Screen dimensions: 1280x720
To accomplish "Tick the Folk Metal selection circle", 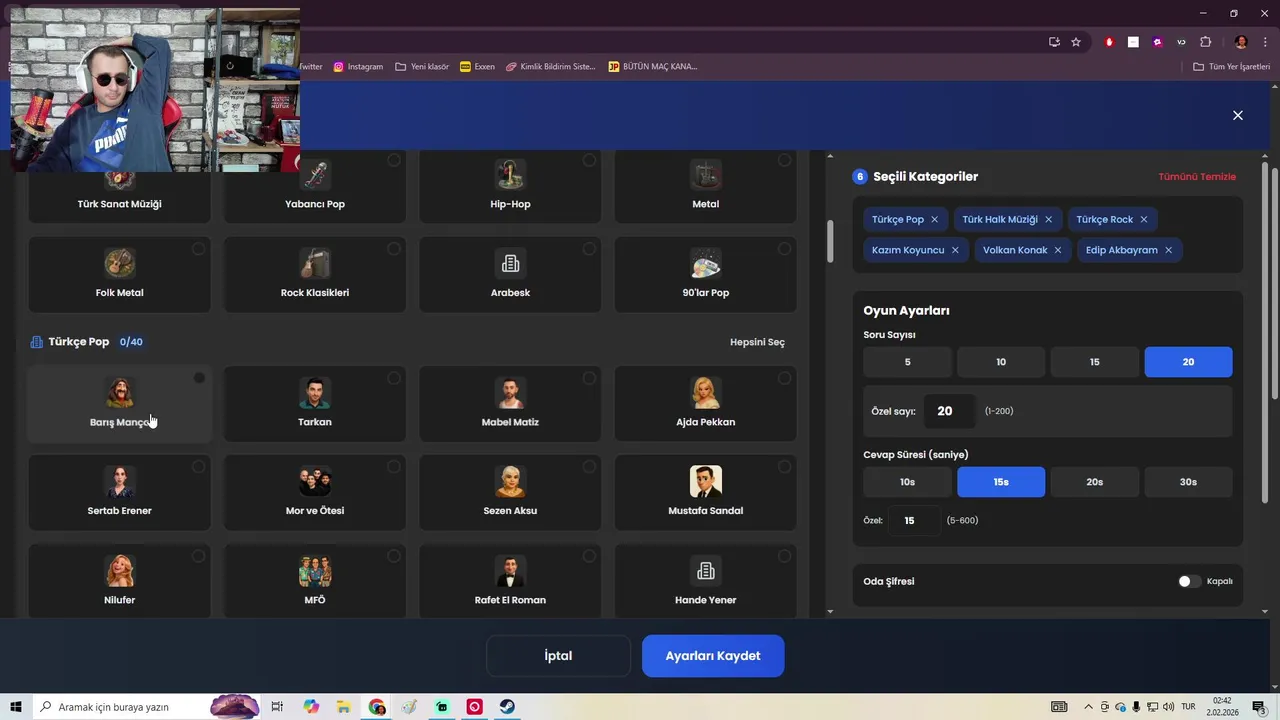I will coord(199,249).
